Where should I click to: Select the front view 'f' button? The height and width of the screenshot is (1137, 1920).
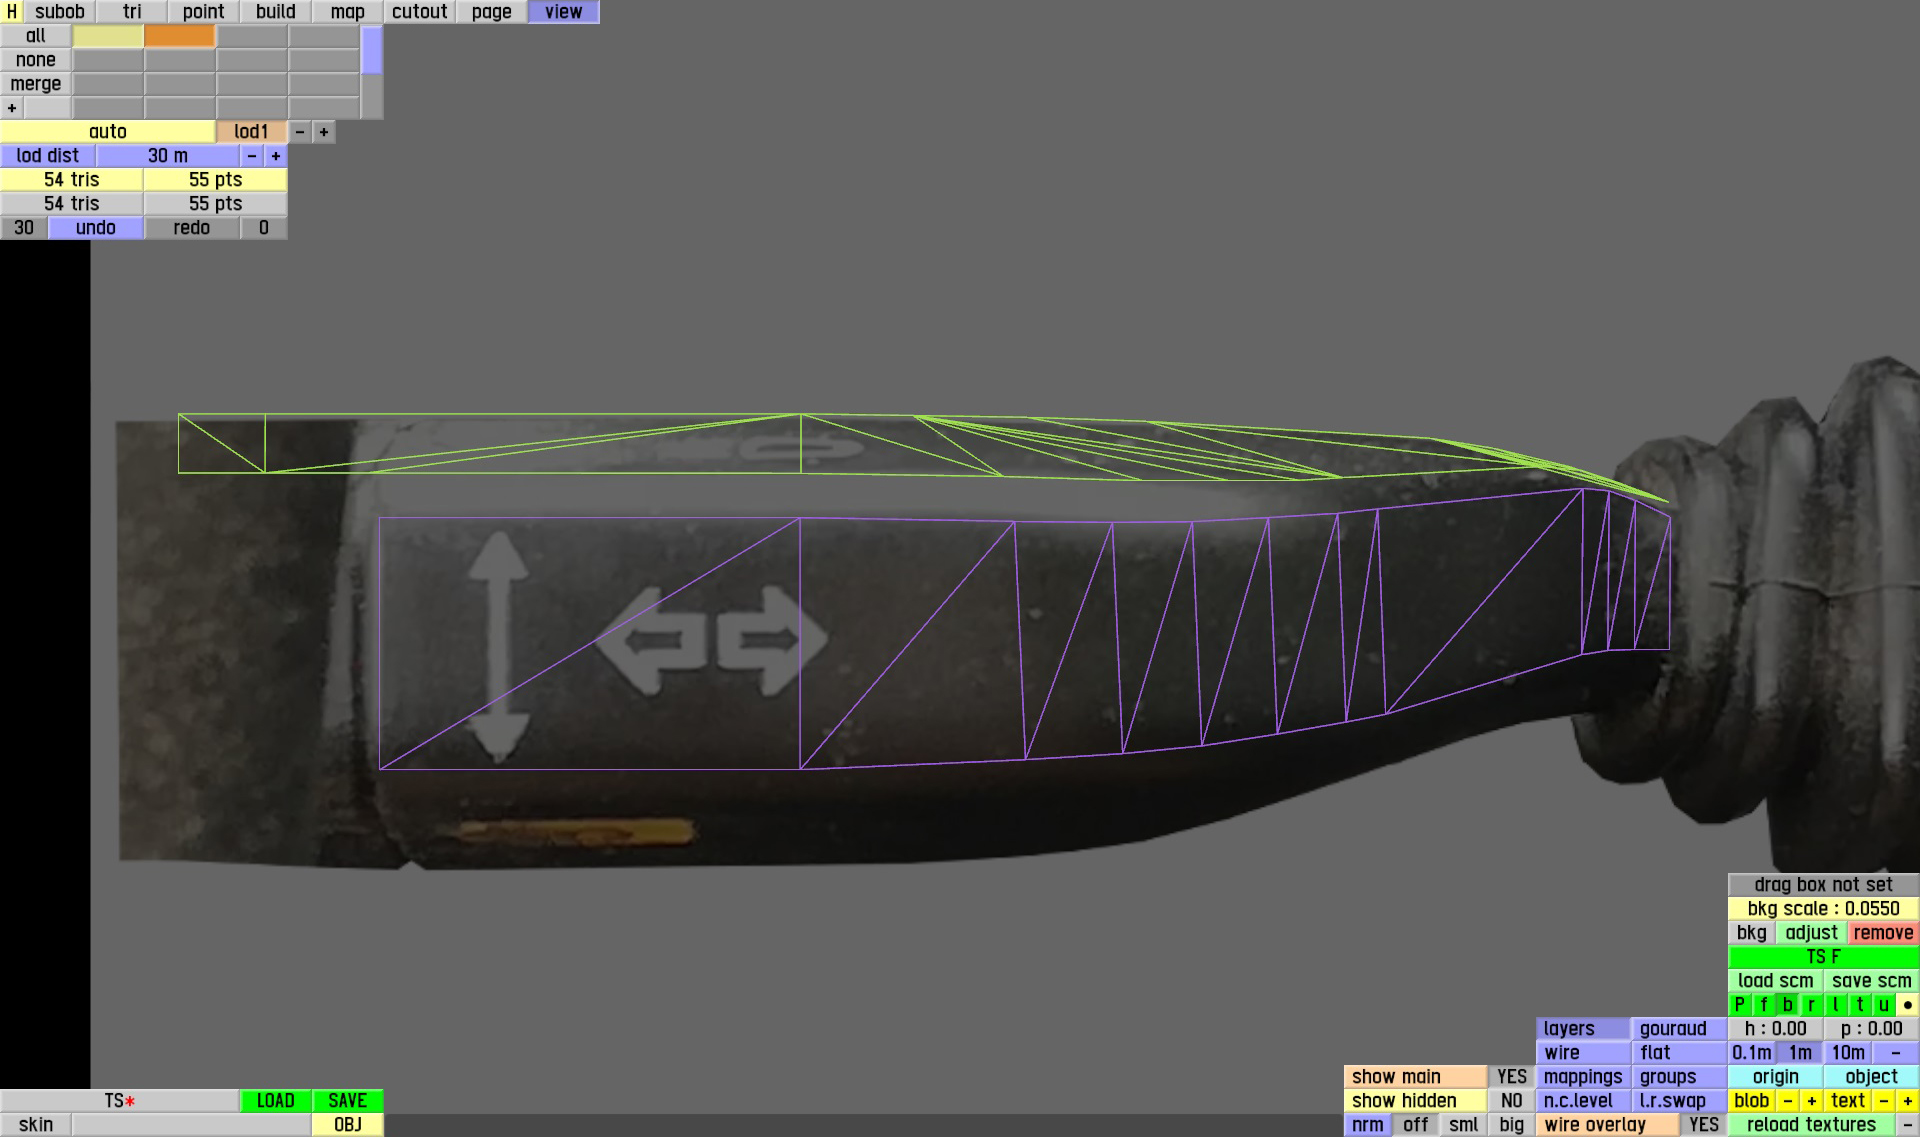coord(1763,1005)
